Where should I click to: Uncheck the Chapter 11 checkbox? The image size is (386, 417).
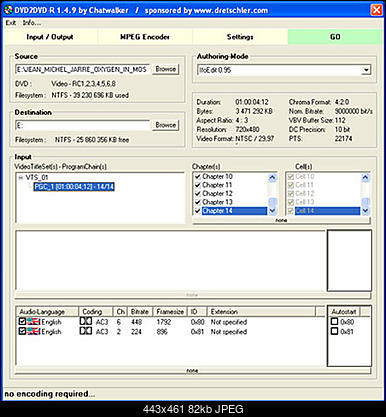tap(197, 185)
